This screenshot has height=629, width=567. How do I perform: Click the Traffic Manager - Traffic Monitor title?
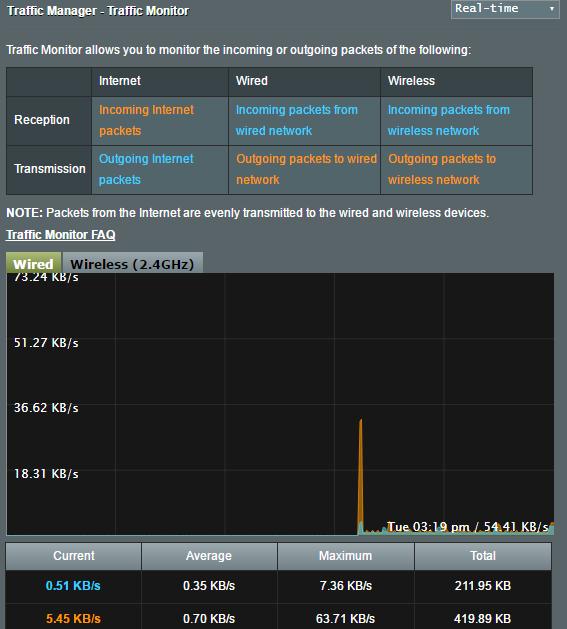click(x=98, y=11)
